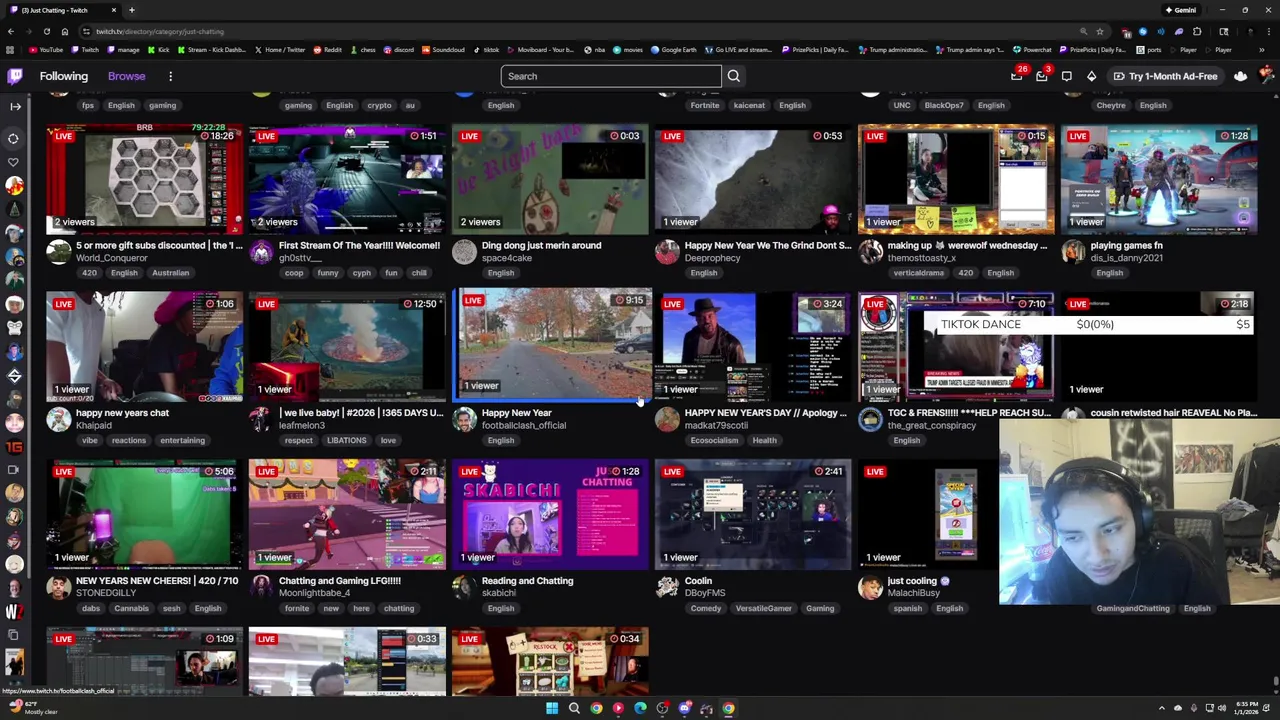Open Microsoft Edge from the taskbar

tap(640, 708)
